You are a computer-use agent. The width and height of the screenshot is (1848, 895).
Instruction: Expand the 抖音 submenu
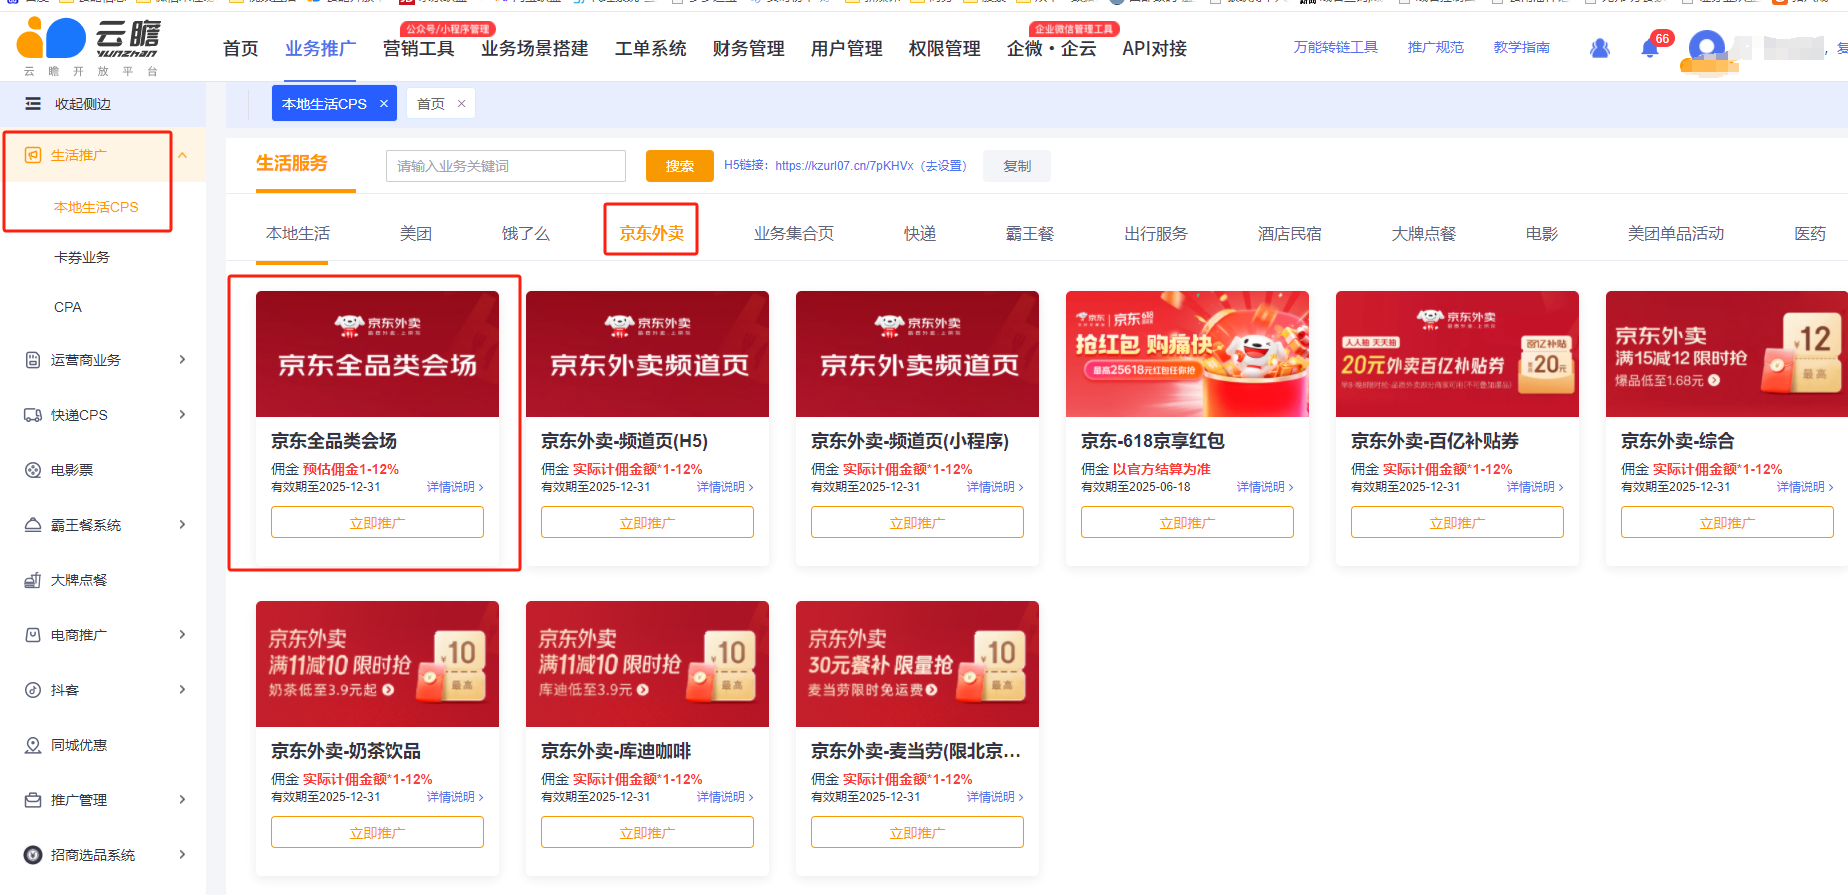point(182,690)
